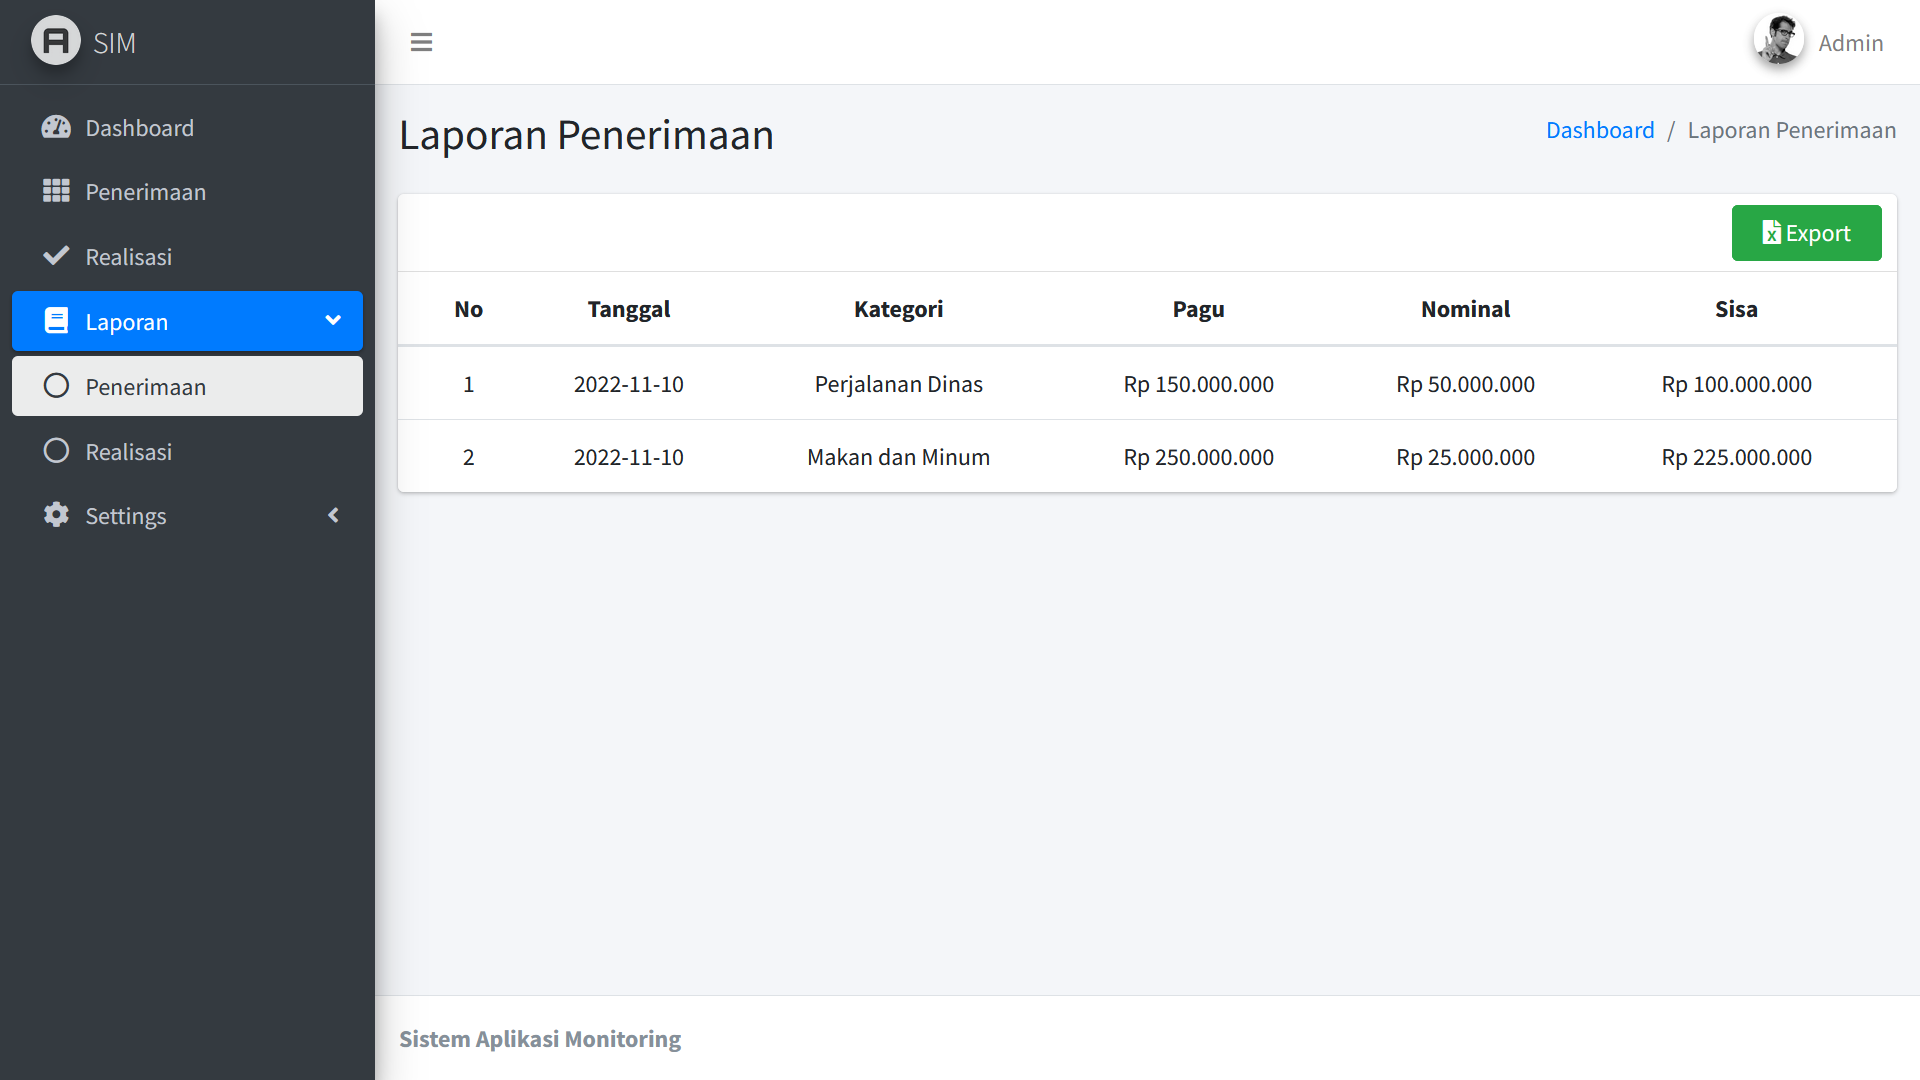Select the Penerimaan circle under Laporan
Viewport: 1920px width, 1080px height.
(x=56, y=386)
